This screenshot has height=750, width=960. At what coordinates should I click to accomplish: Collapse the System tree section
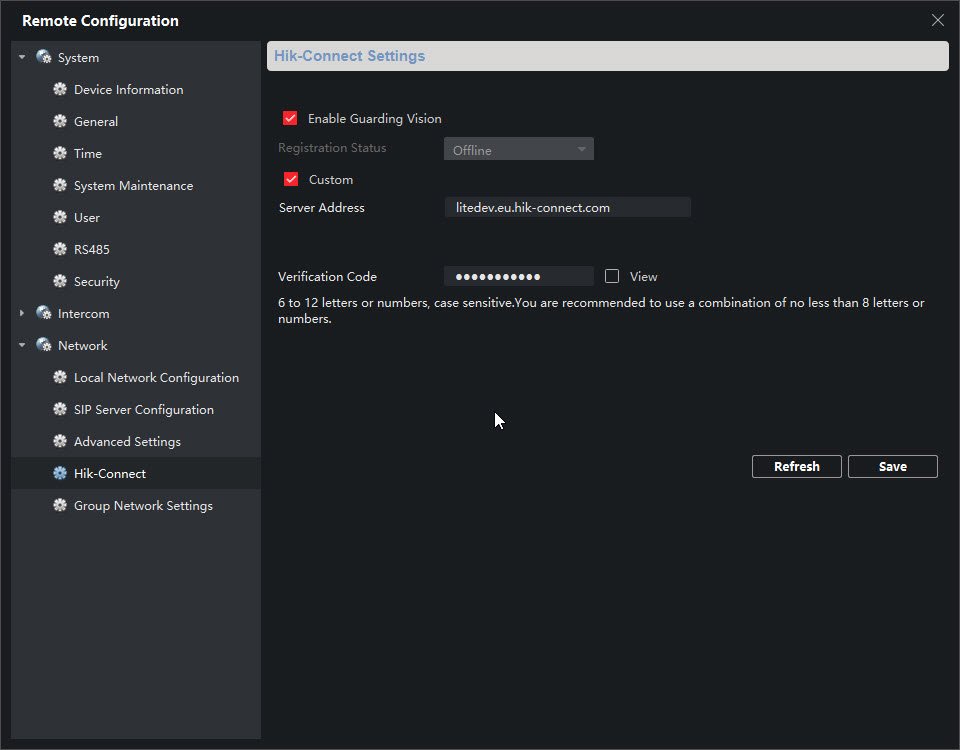(x=22, y=58)
